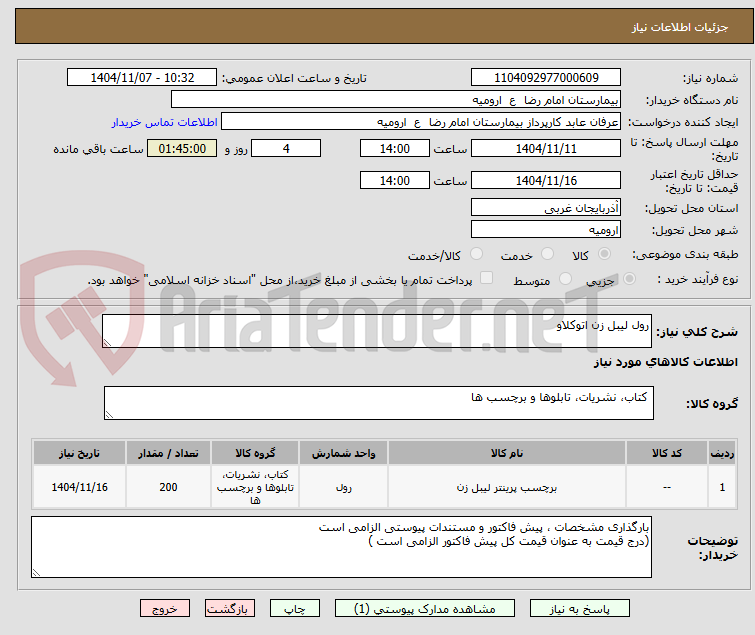Select the کالا/خدمت radio button
The image size is (755, 635).
[476, 254]
